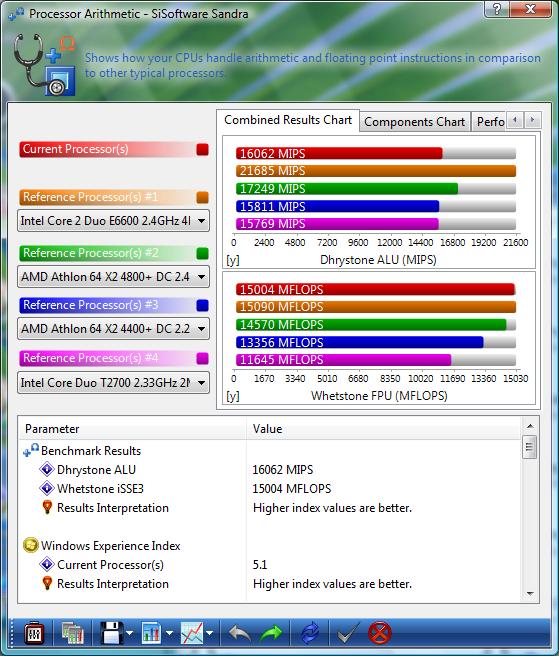This screenshot has width=559, height=656.
Task: Click the 15004 MFLOPS value cell
Action: [292, 488]
